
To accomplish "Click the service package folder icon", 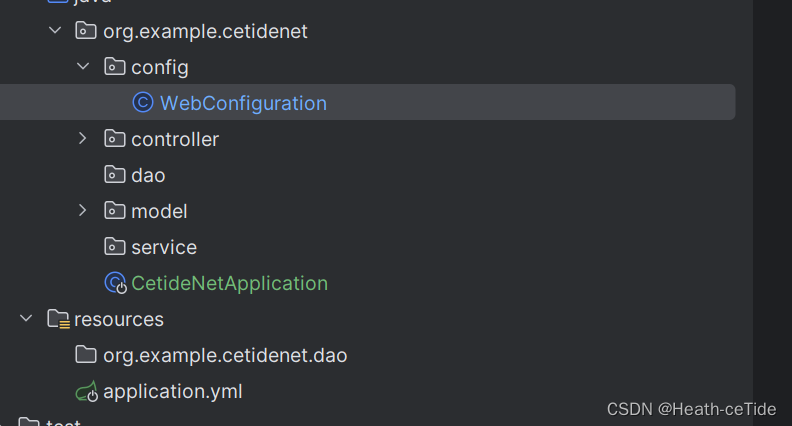I will 115,247.
